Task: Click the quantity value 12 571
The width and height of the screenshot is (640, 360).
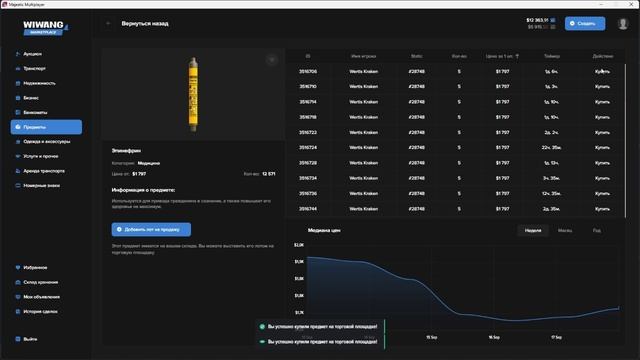Action: [269, 174]
